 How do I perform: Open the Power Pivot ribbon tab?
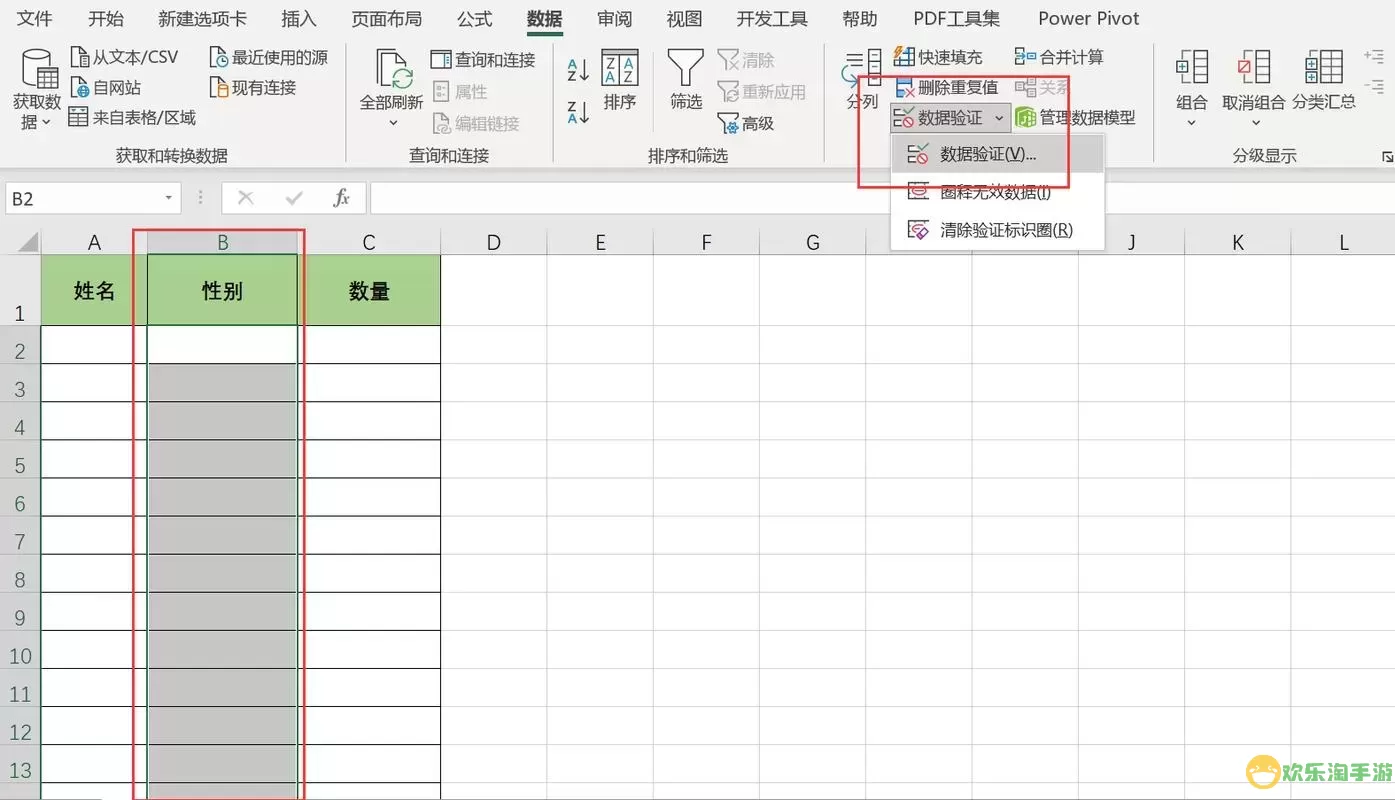pyautogui.click(x=1089, y=19)
